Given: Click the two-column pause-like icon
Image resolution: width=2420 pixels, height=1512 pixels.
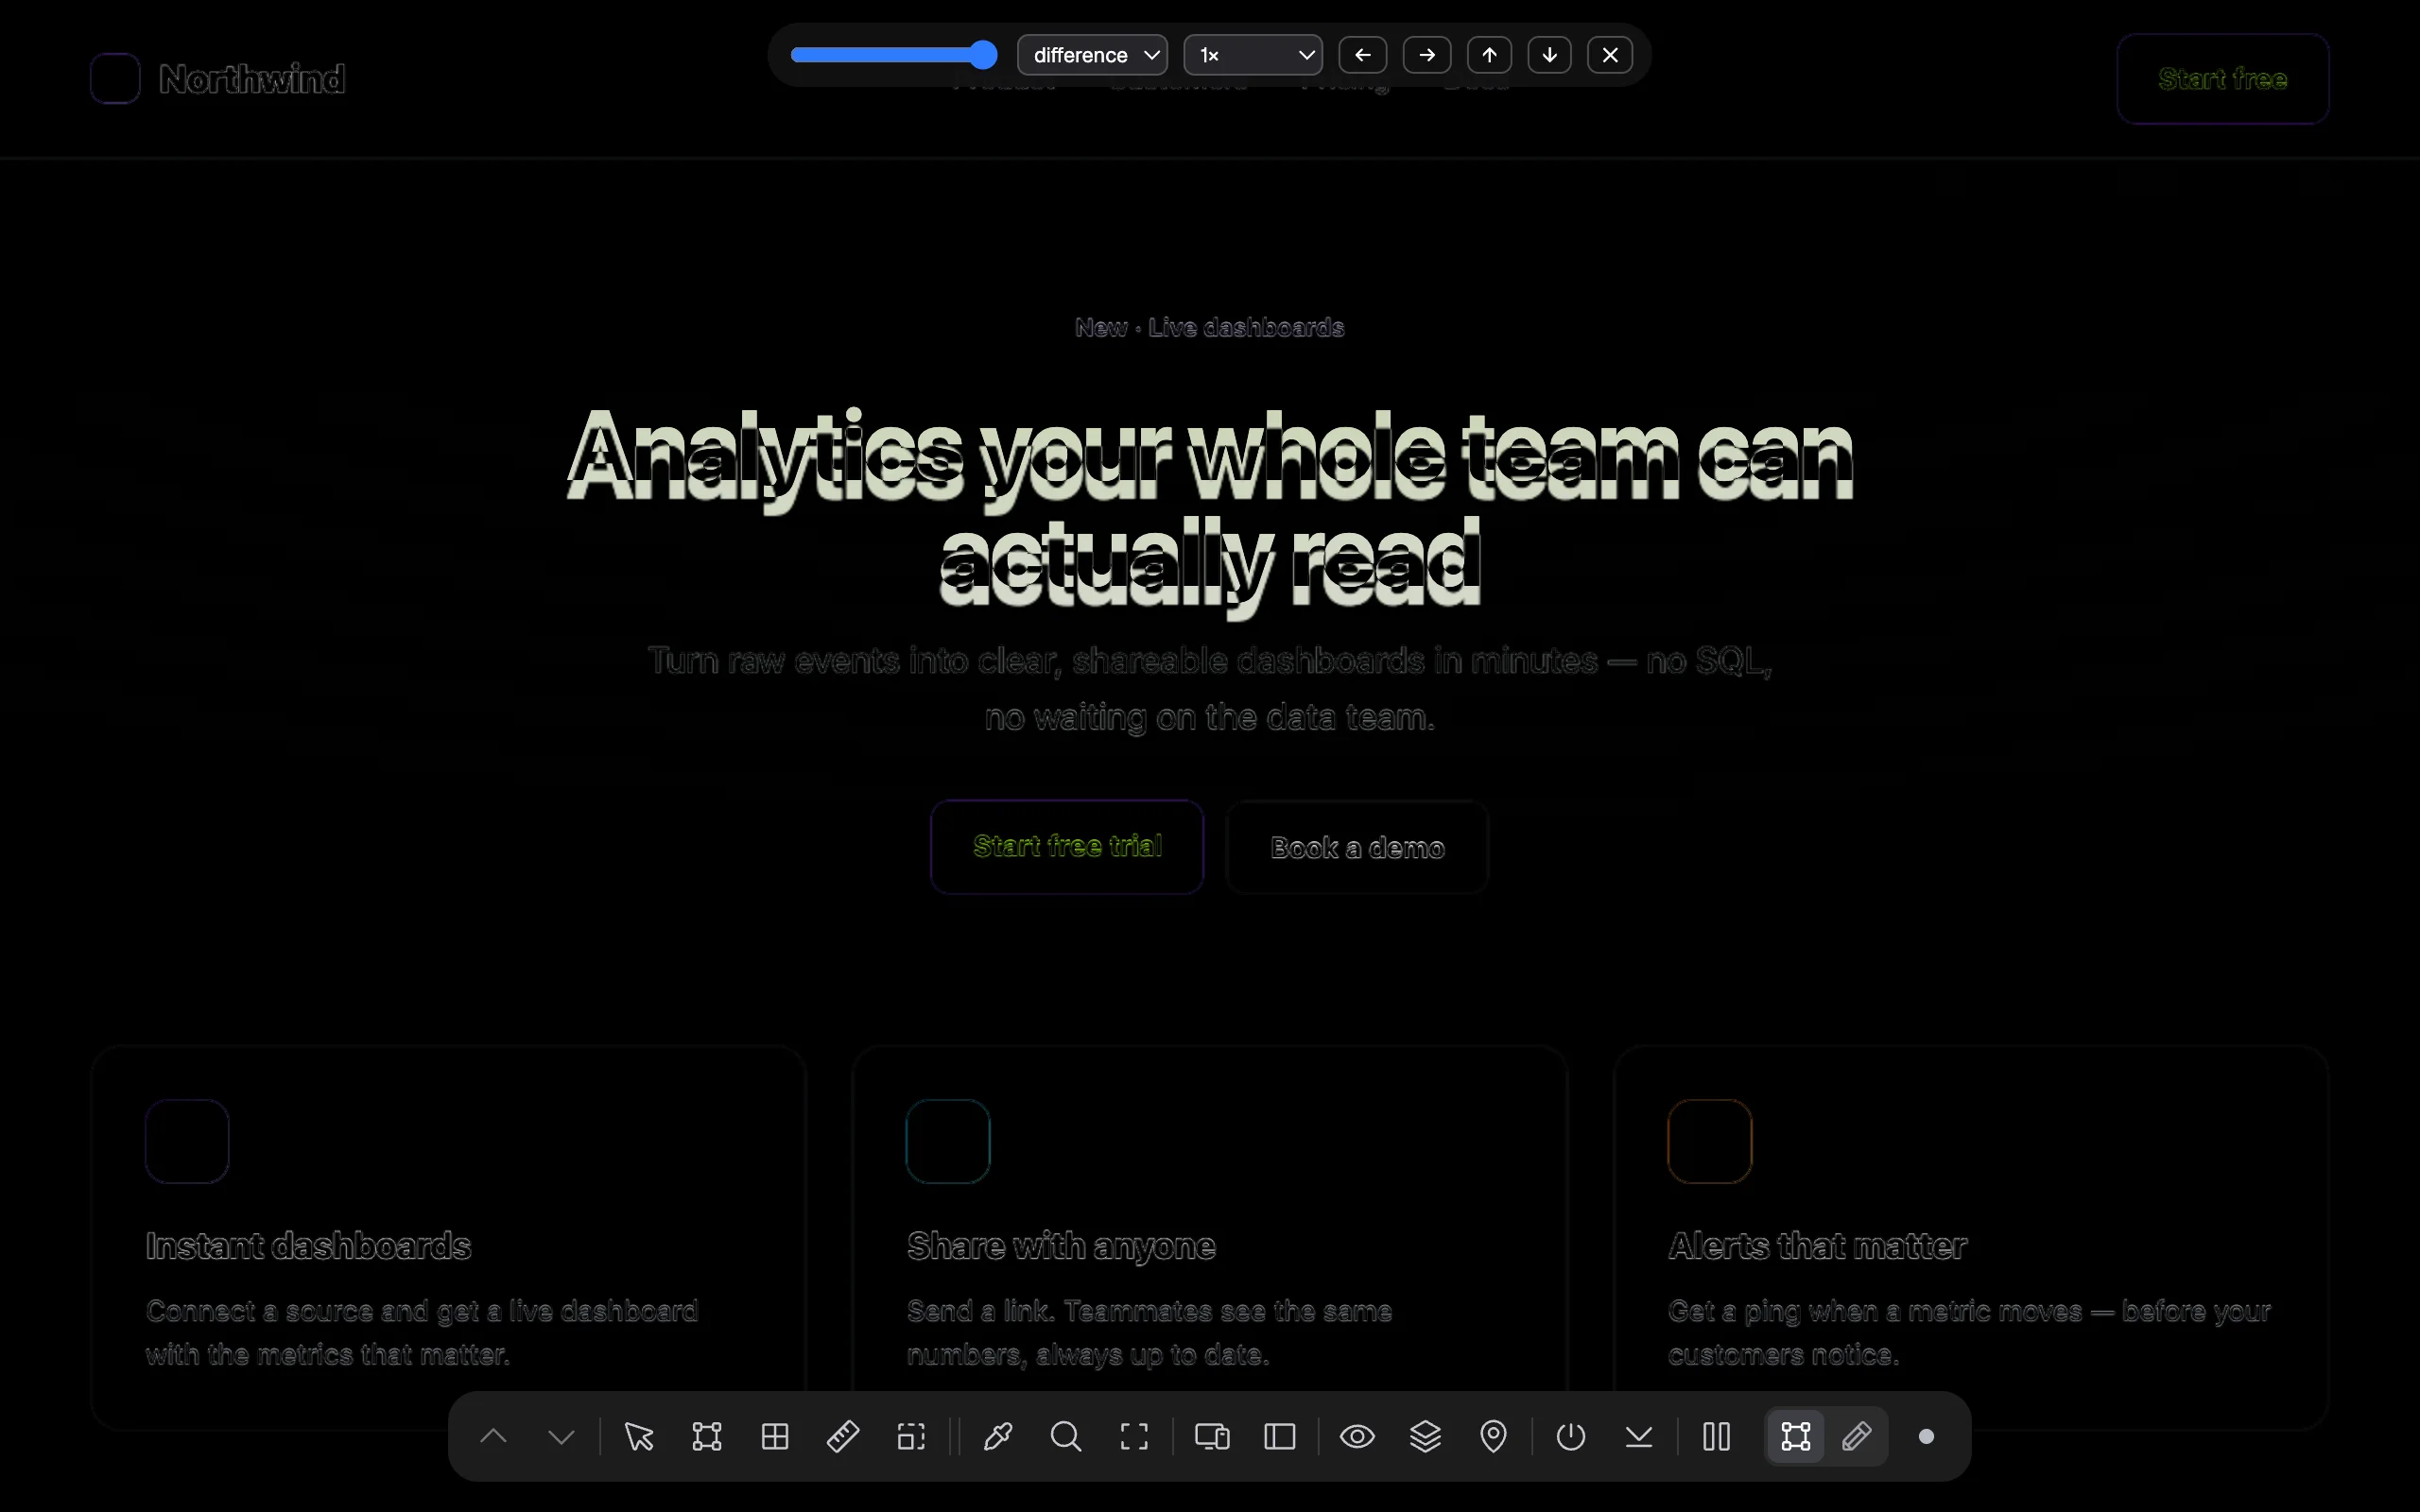Looking at the screenshot, I should coord(1717,1437).
